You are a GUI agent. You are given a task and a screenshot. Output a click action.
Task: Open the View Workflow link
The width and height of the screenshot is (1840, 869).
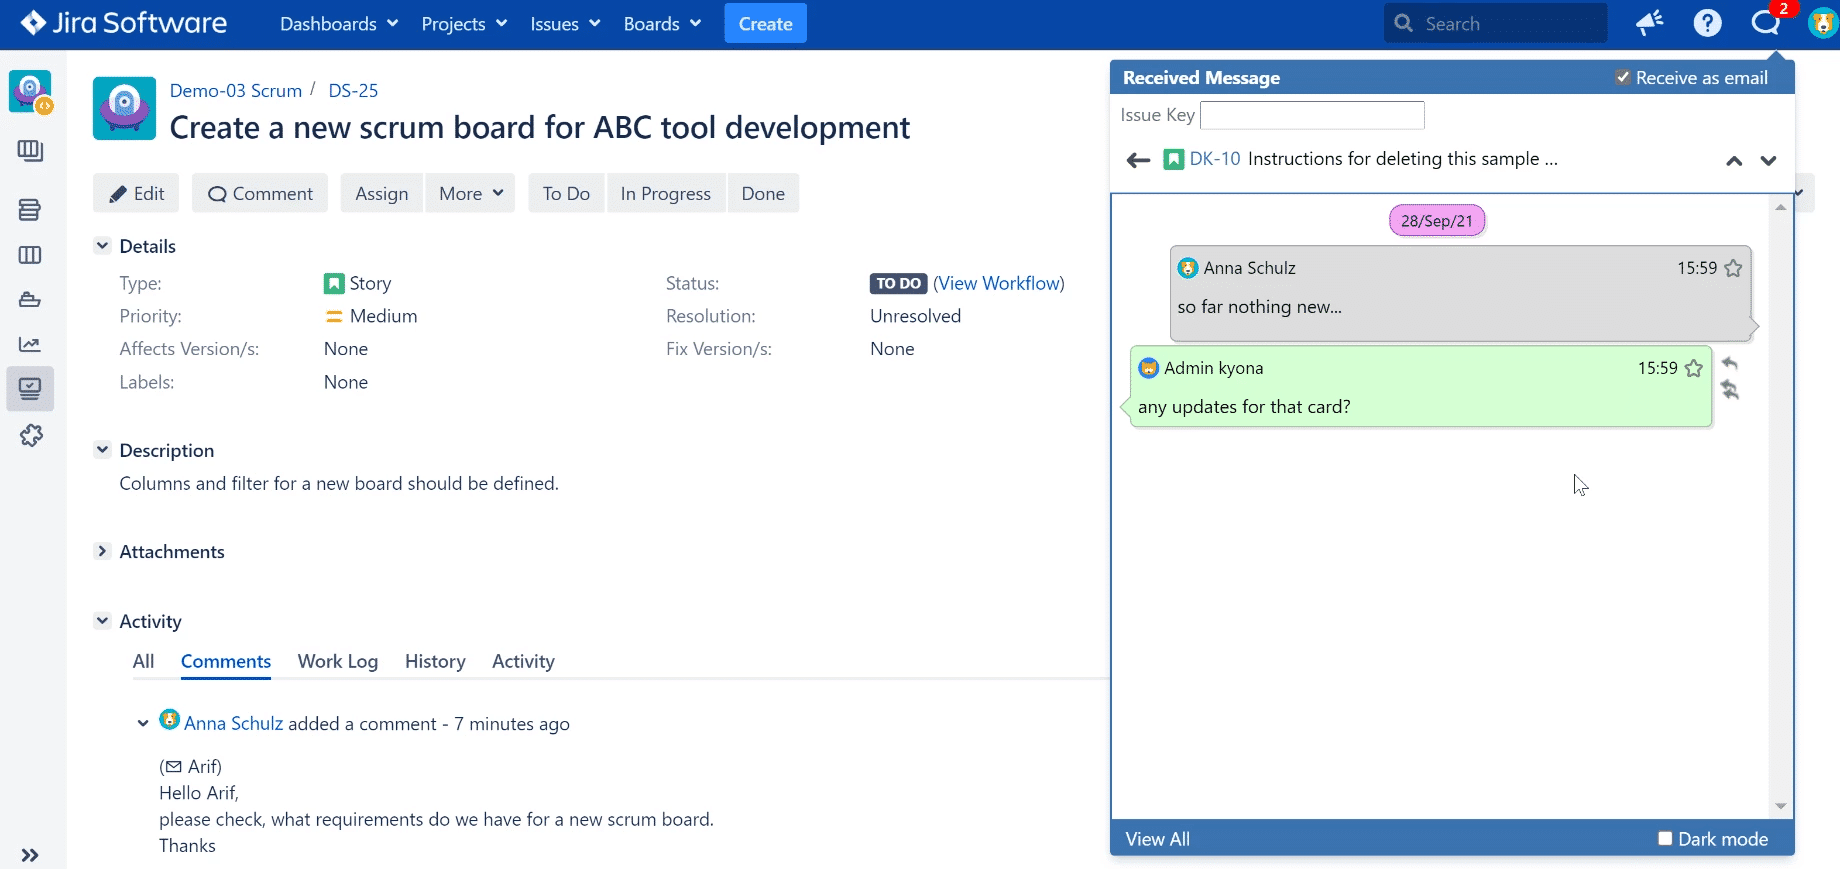pyautogui.click(x=998, y=283)
